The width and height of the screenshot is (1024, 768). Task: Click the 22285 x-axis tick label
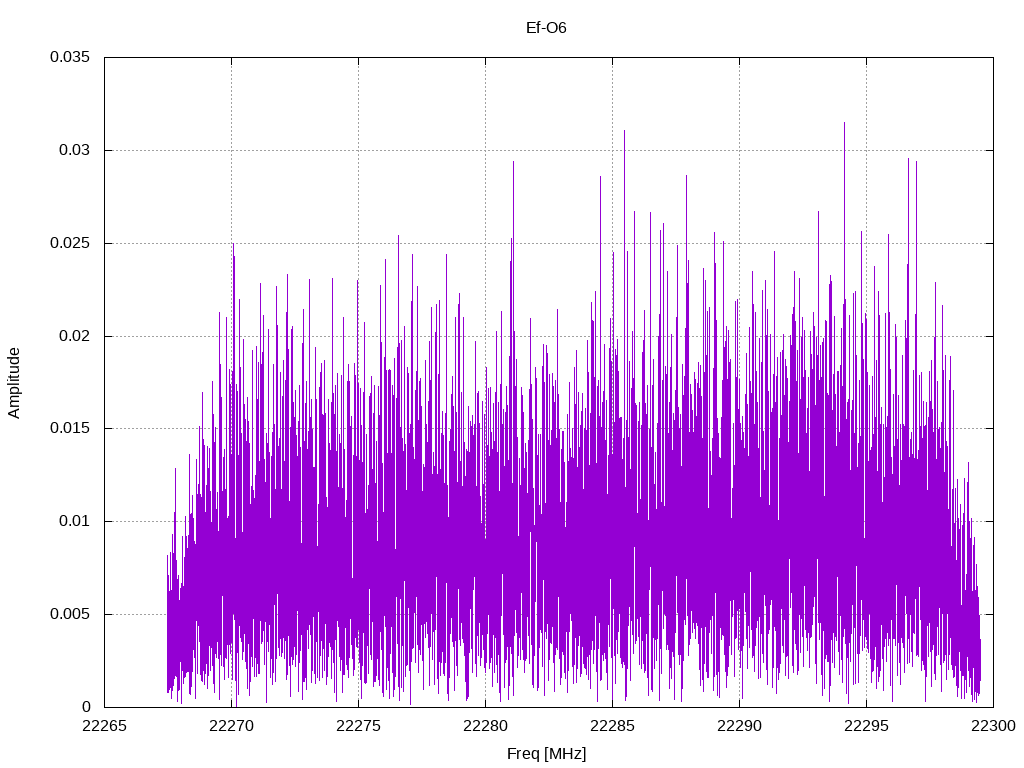point(613,726)
